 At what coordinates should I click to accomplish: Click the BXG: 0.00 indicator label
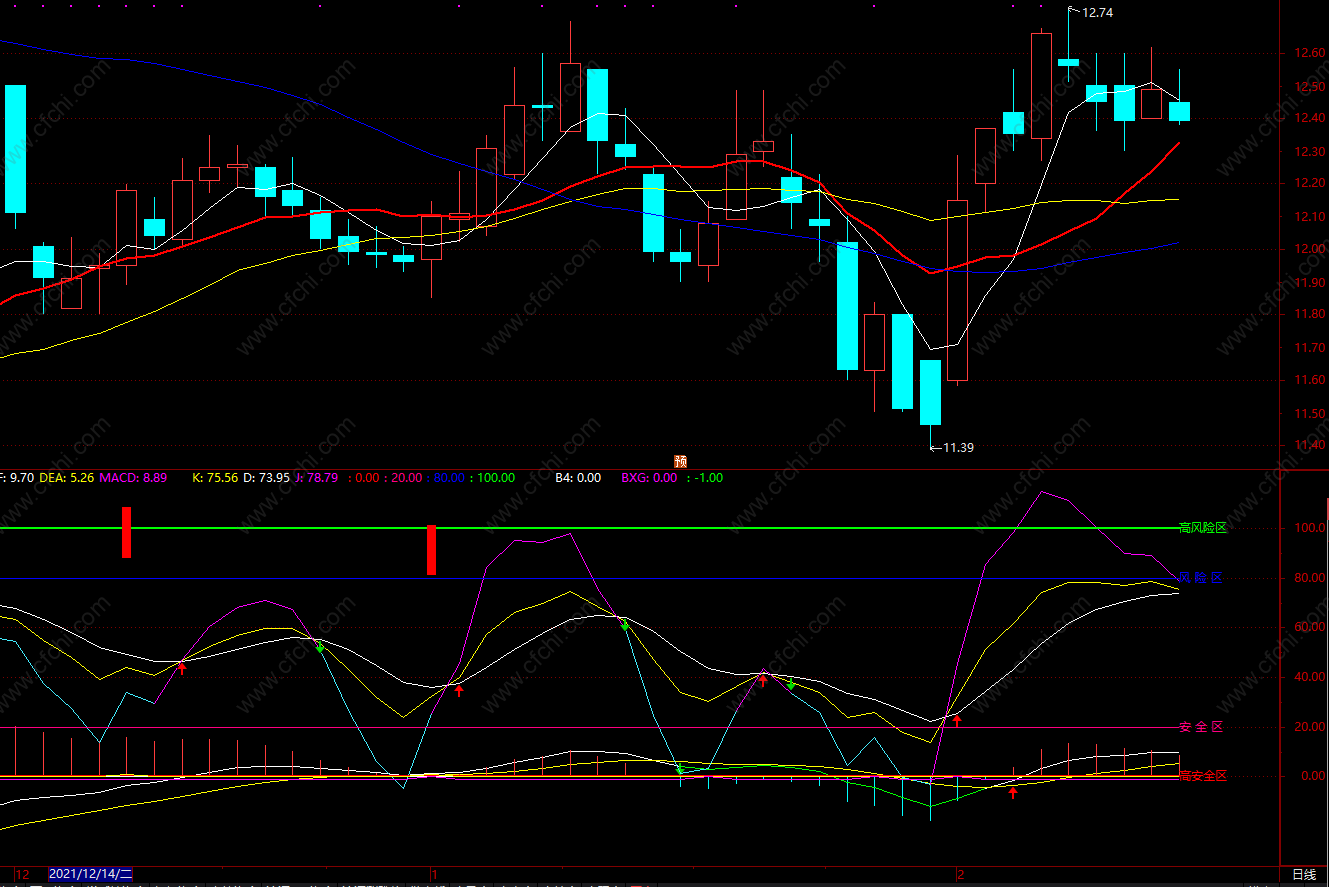(x=648, y=478)
